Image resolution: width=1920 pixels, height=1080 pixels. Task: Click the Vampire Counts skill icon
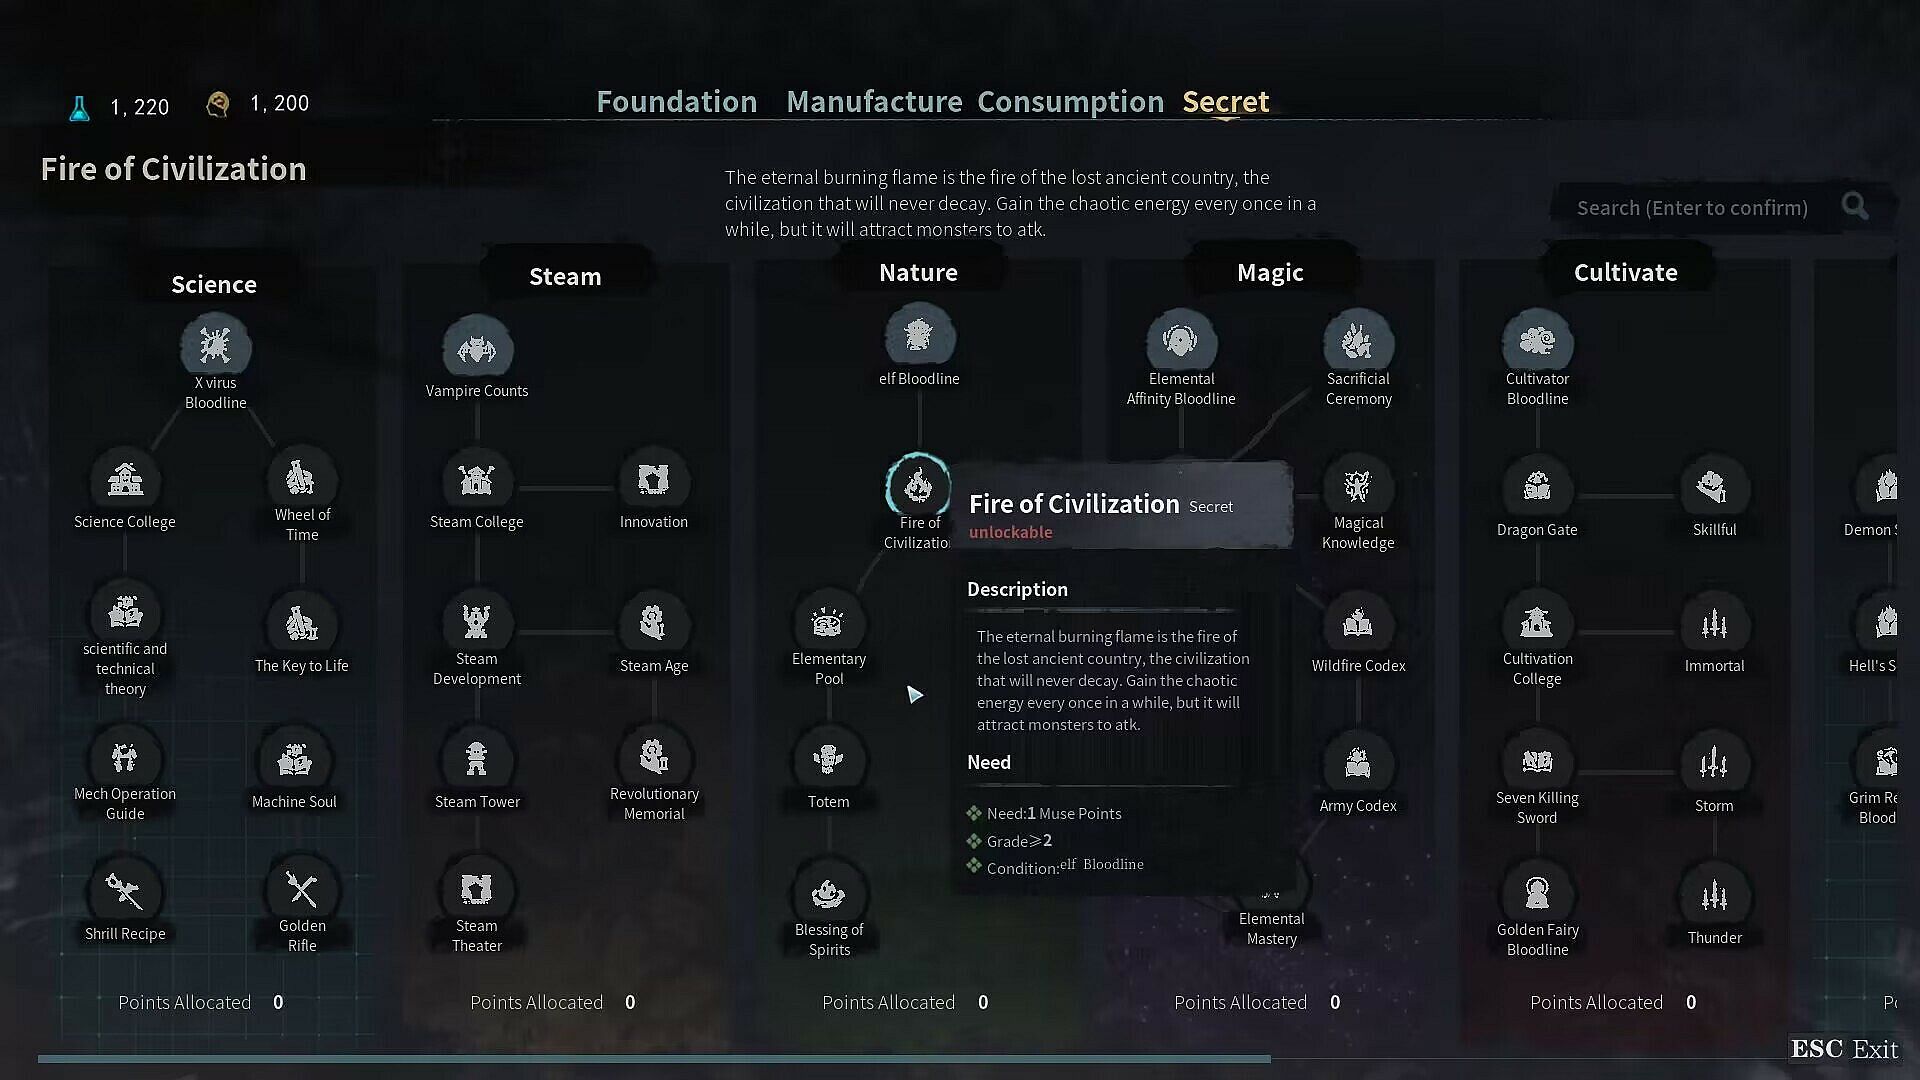(477, 350)
